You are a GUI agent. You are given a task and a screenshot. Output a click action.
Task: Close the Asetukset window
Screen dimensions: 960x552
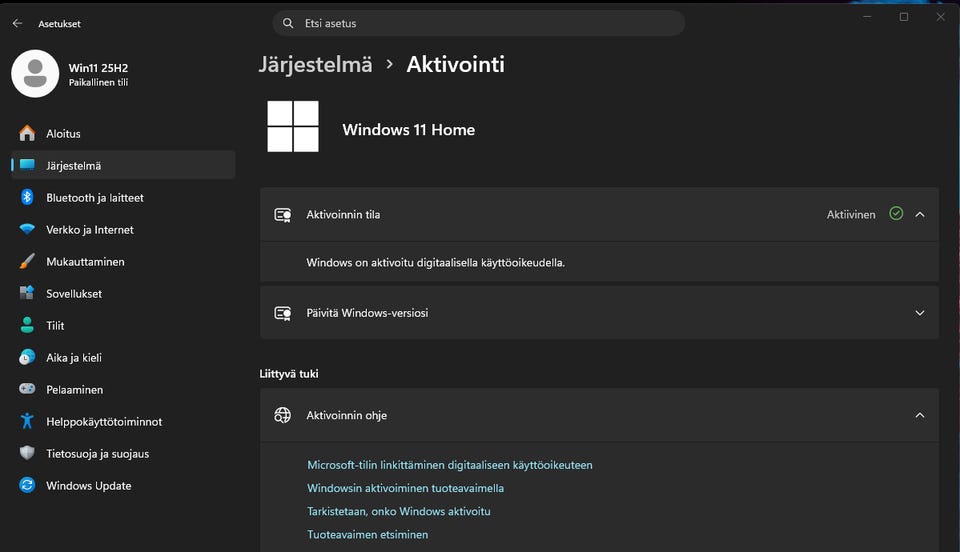[x=940, y=17]
